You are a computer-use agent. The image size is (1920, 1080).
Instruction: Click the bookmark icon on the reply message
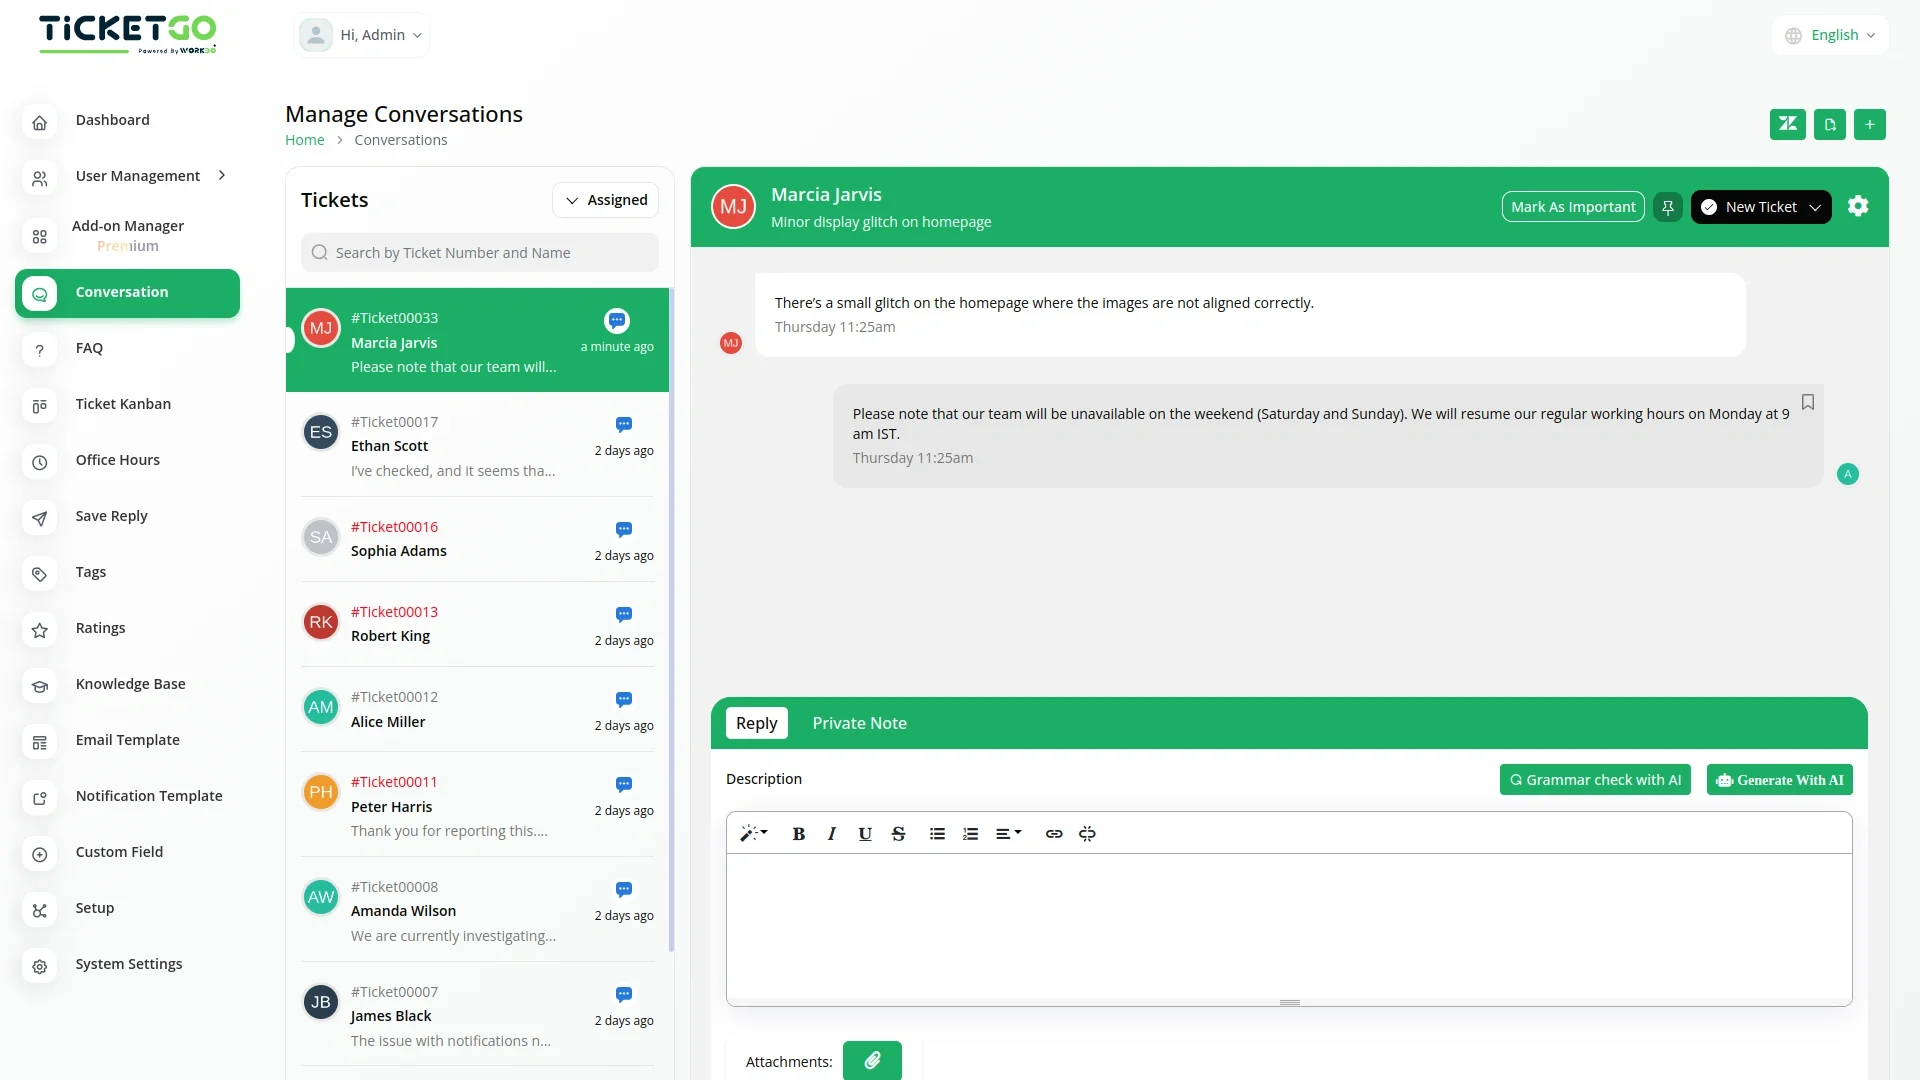1808,402
